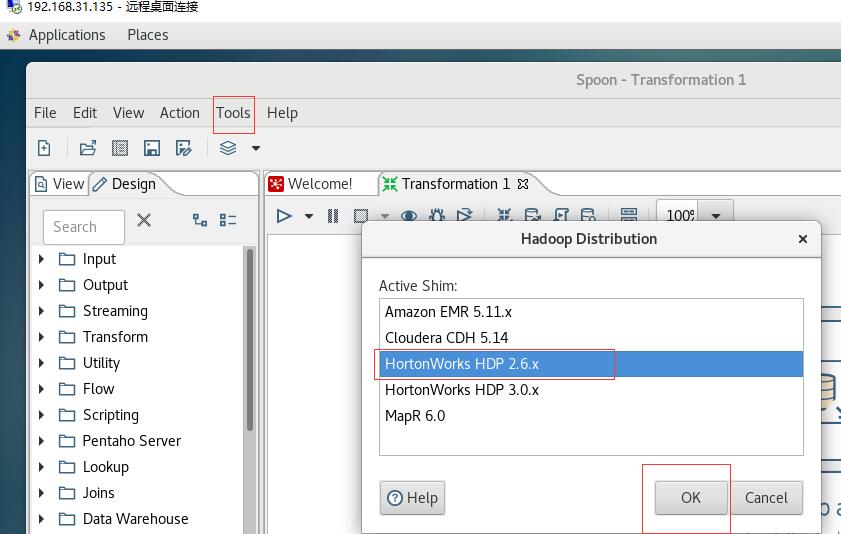The height and width of the screenshot is (534, 841).
Task: Expand the Utility folder
Action: pyautogui.click(x=41, y=363)
